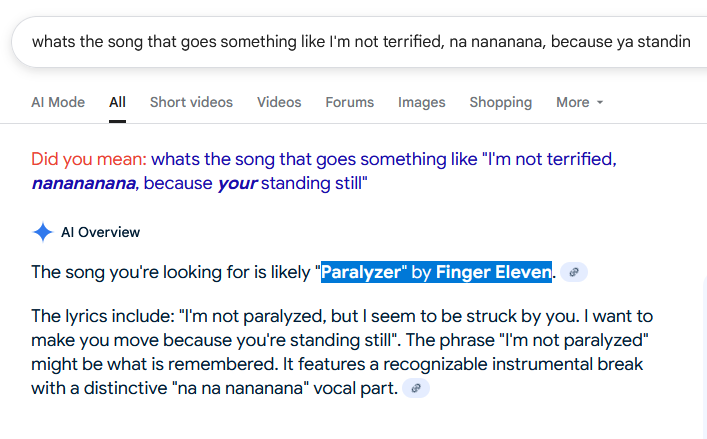Click the source link icon after Finger Eleven
707x439 pixels.
(573, 272)
